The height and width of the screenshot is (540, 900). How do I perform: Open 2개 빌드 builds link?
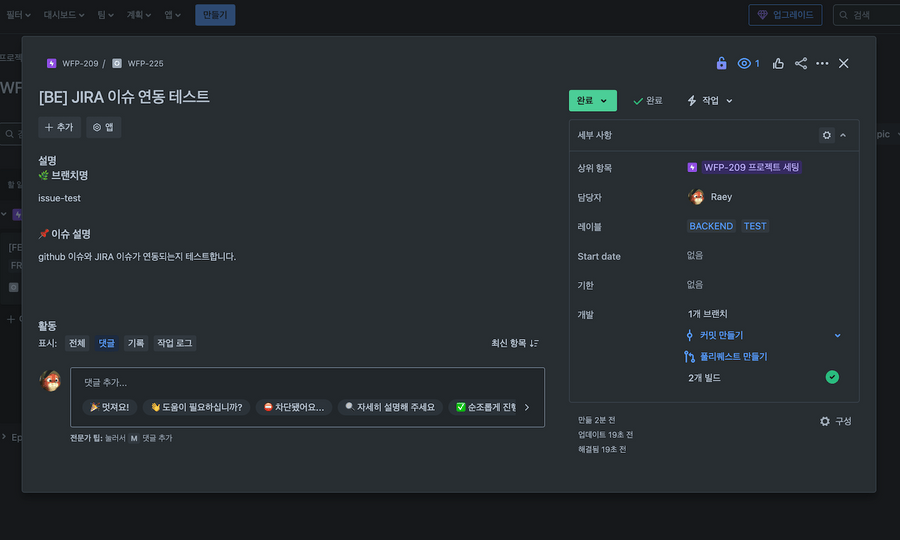(x=704, y=378)
